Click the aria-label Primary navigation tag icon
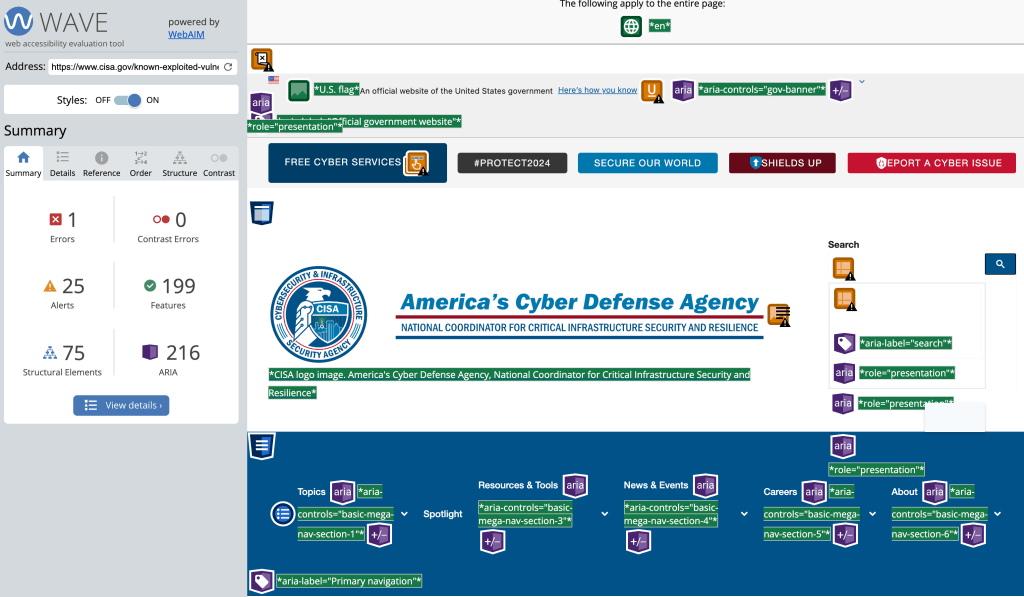1024x597 pixels. click(x=261, y=581)
